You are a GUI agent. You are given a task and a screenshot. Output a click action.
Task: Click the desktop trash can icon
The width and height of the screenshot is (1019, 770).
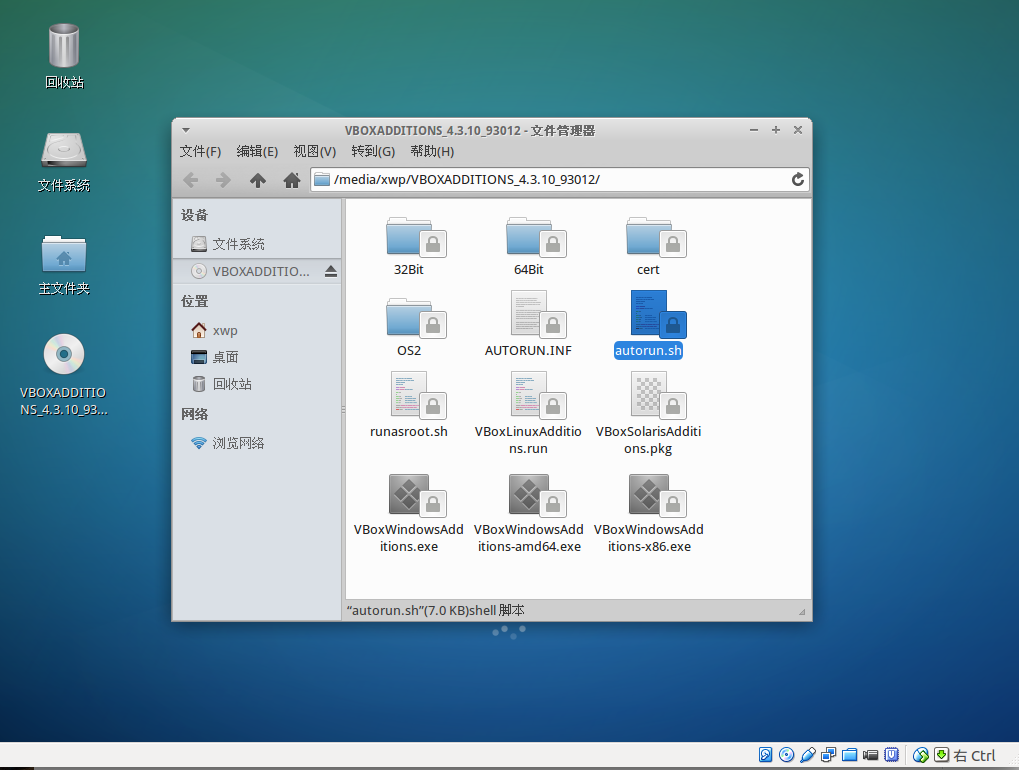click(64, 45)
